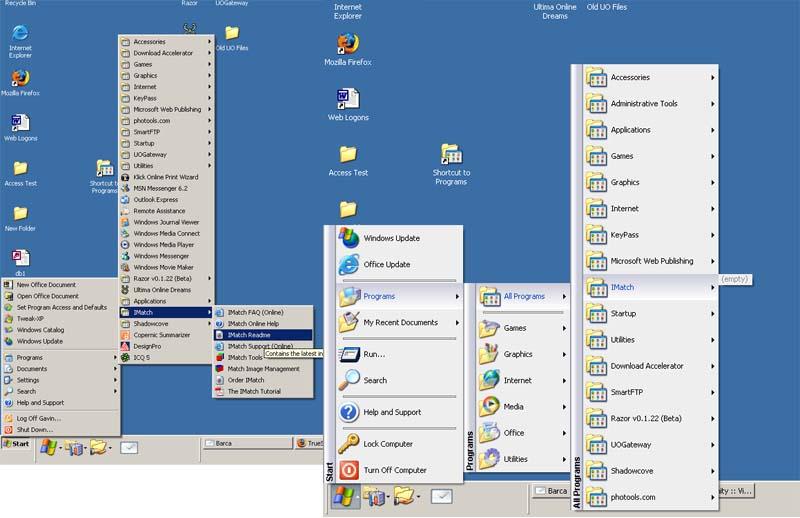
Task: Choose Open Office Document entry
Action: [60, 296]
